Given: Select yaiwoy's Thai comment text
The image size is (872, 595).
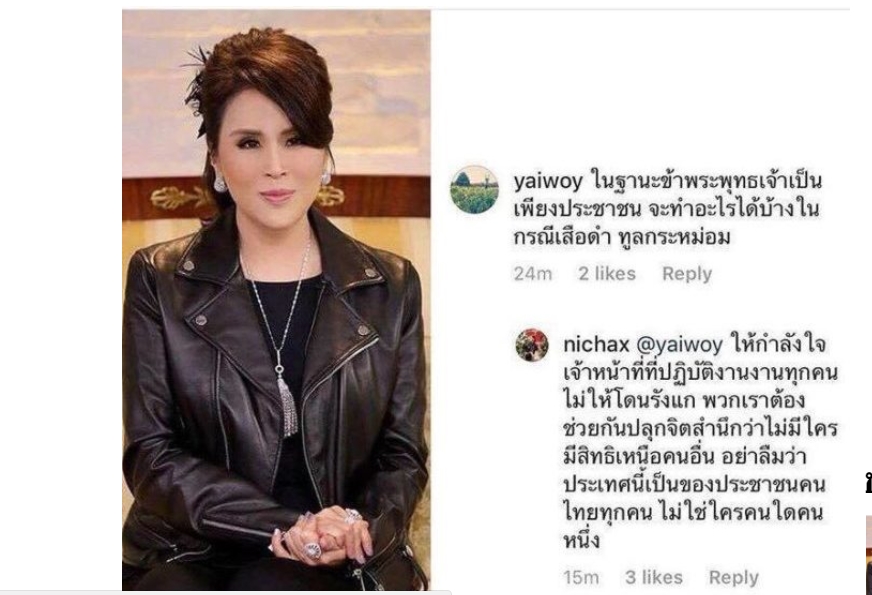Looking at the screenshot, I should pyautogui.click(x=667, y=209).
